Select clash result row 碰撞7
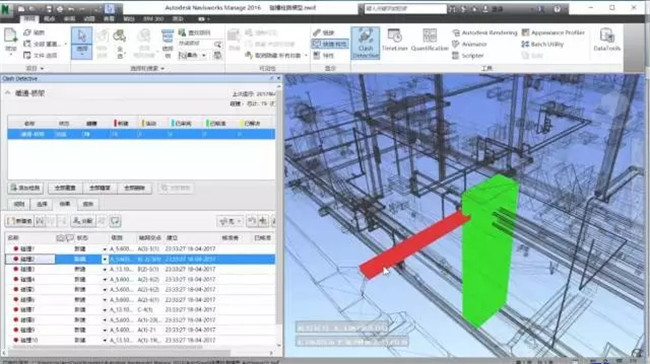650x364 pixels. click(x=139, y=310)
